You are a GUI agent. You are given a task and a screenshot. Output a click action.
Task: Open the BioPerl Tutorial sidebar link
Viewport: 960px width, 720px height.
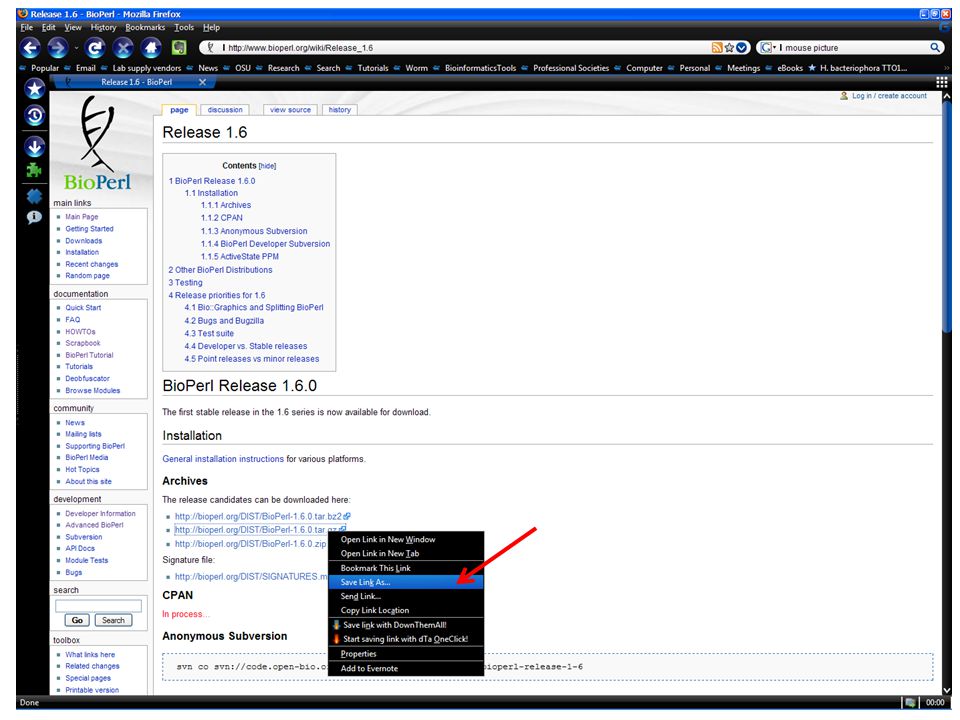[x=89, y=355]
